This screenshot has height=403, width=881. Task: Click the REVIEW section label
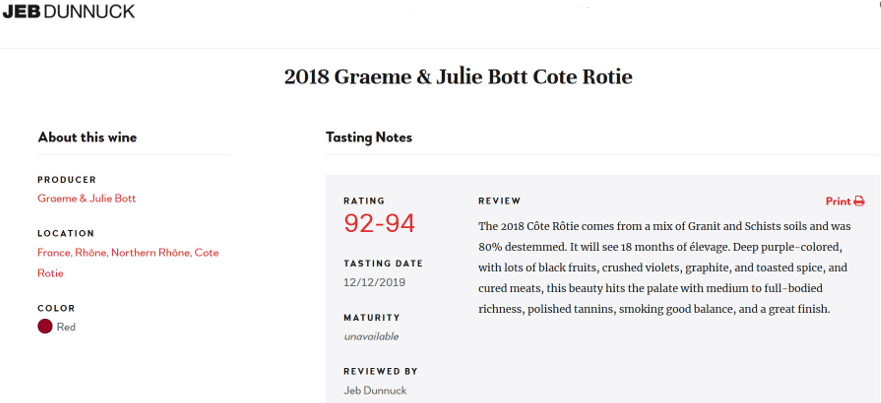click(499, 201)
